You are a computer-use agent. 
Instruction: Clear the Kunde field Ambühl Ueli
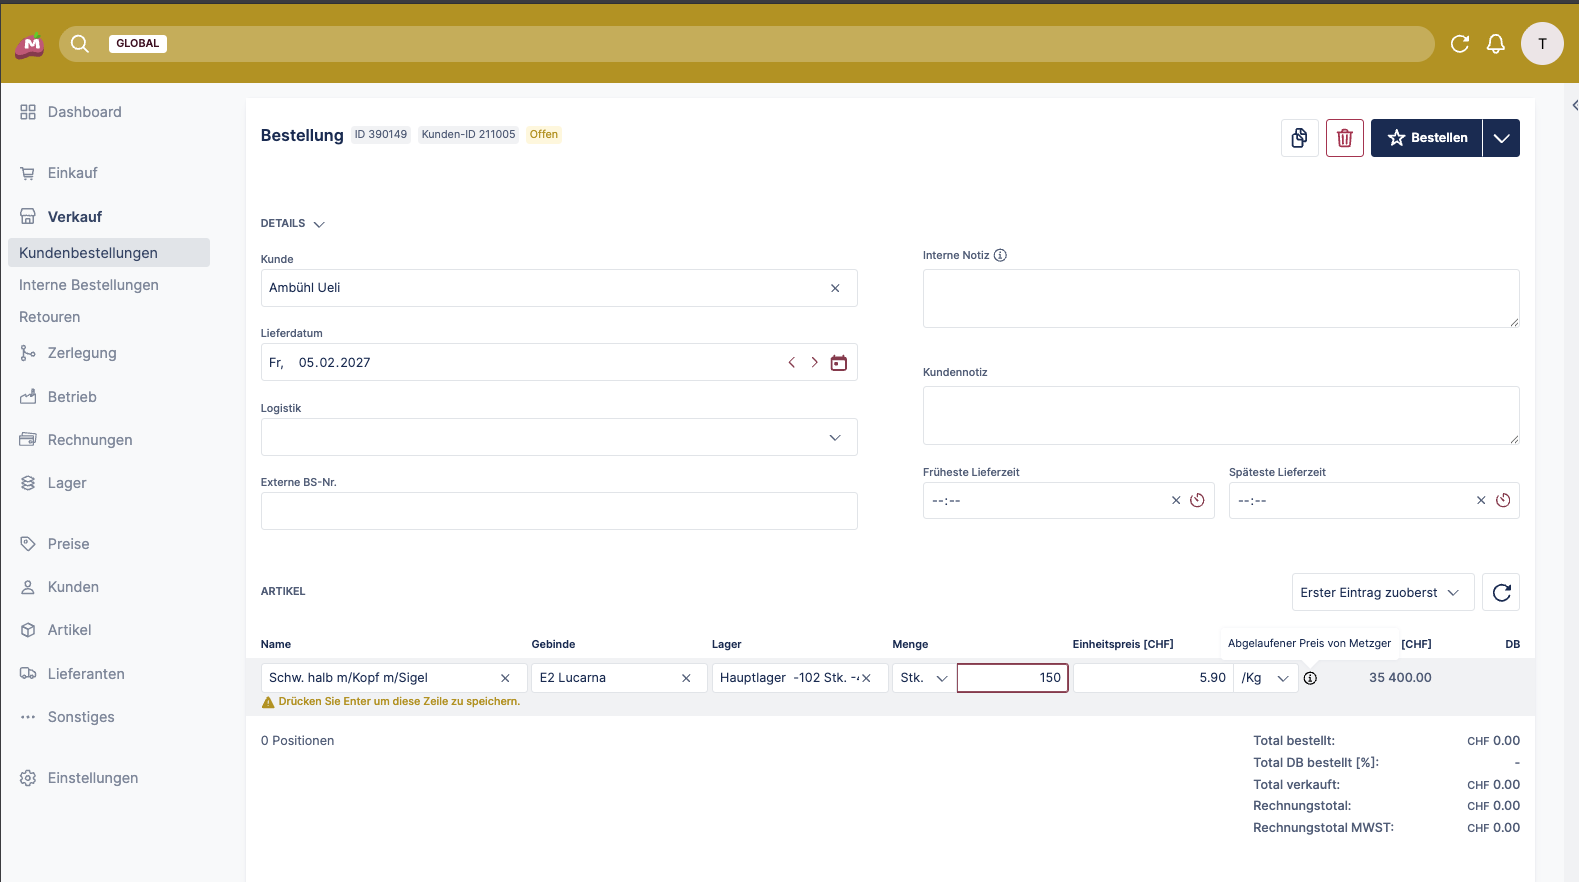click(835, 288)
